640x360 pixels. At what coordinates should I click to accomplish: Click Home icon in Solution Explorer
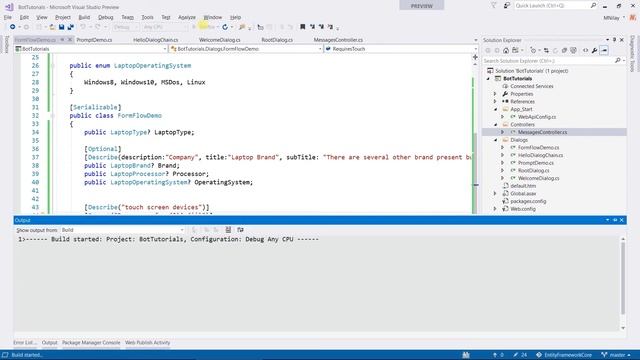point(506,50)
